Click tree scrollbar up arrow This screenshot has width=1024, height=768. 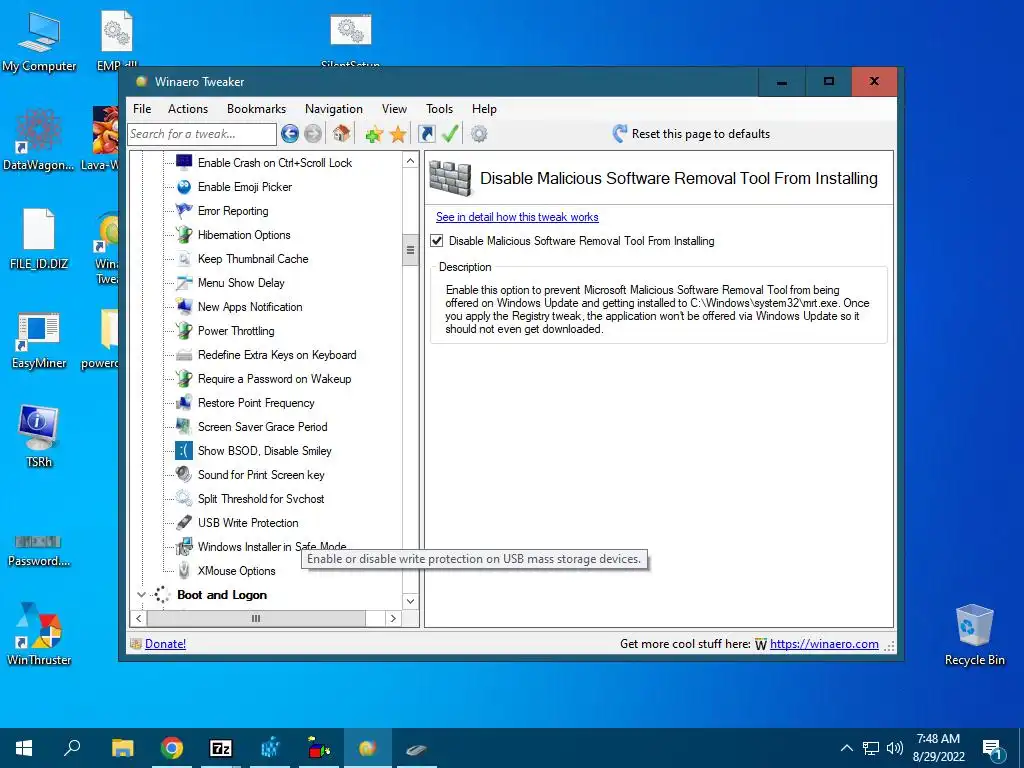(410, 161)
